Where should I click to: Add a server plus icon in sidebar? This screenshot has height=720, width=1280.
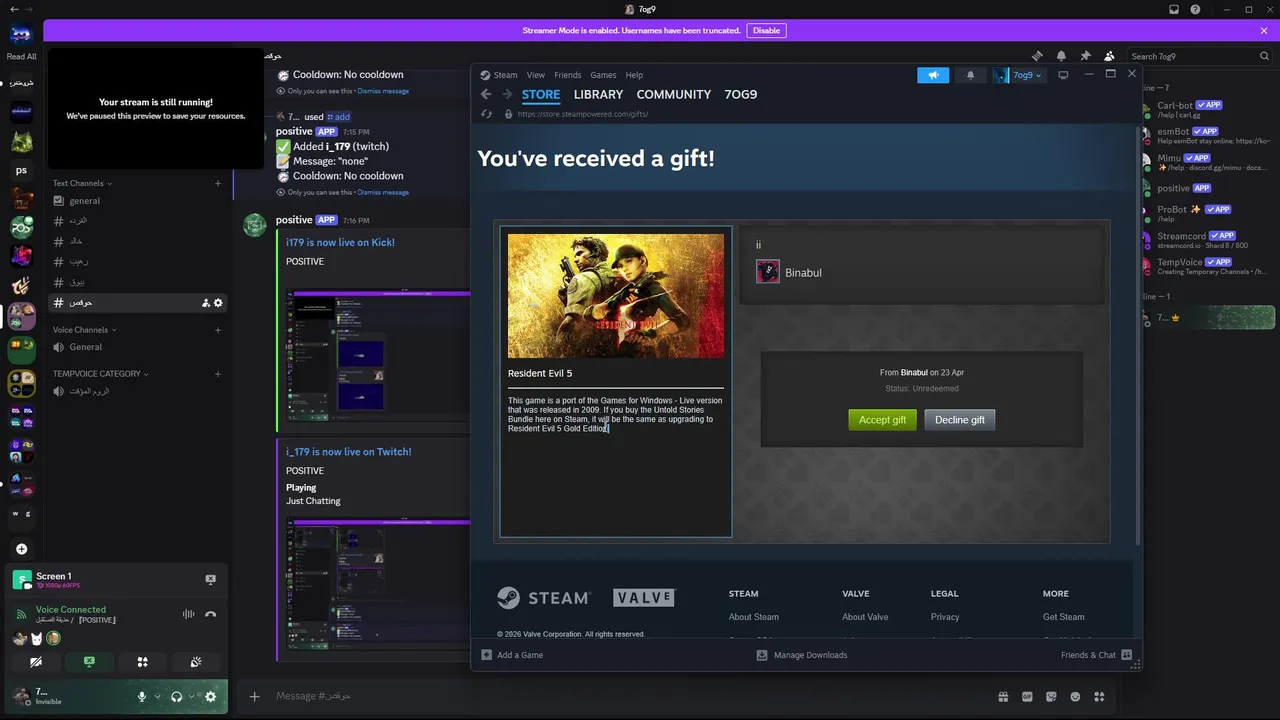(x=21, y=549)
